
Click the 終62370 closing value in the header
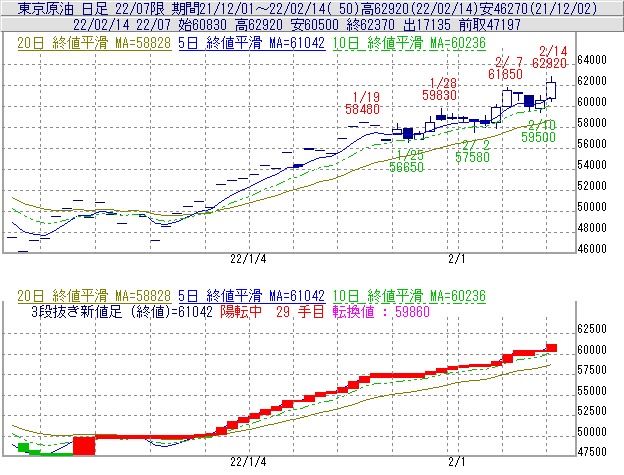tap(371, 25)
